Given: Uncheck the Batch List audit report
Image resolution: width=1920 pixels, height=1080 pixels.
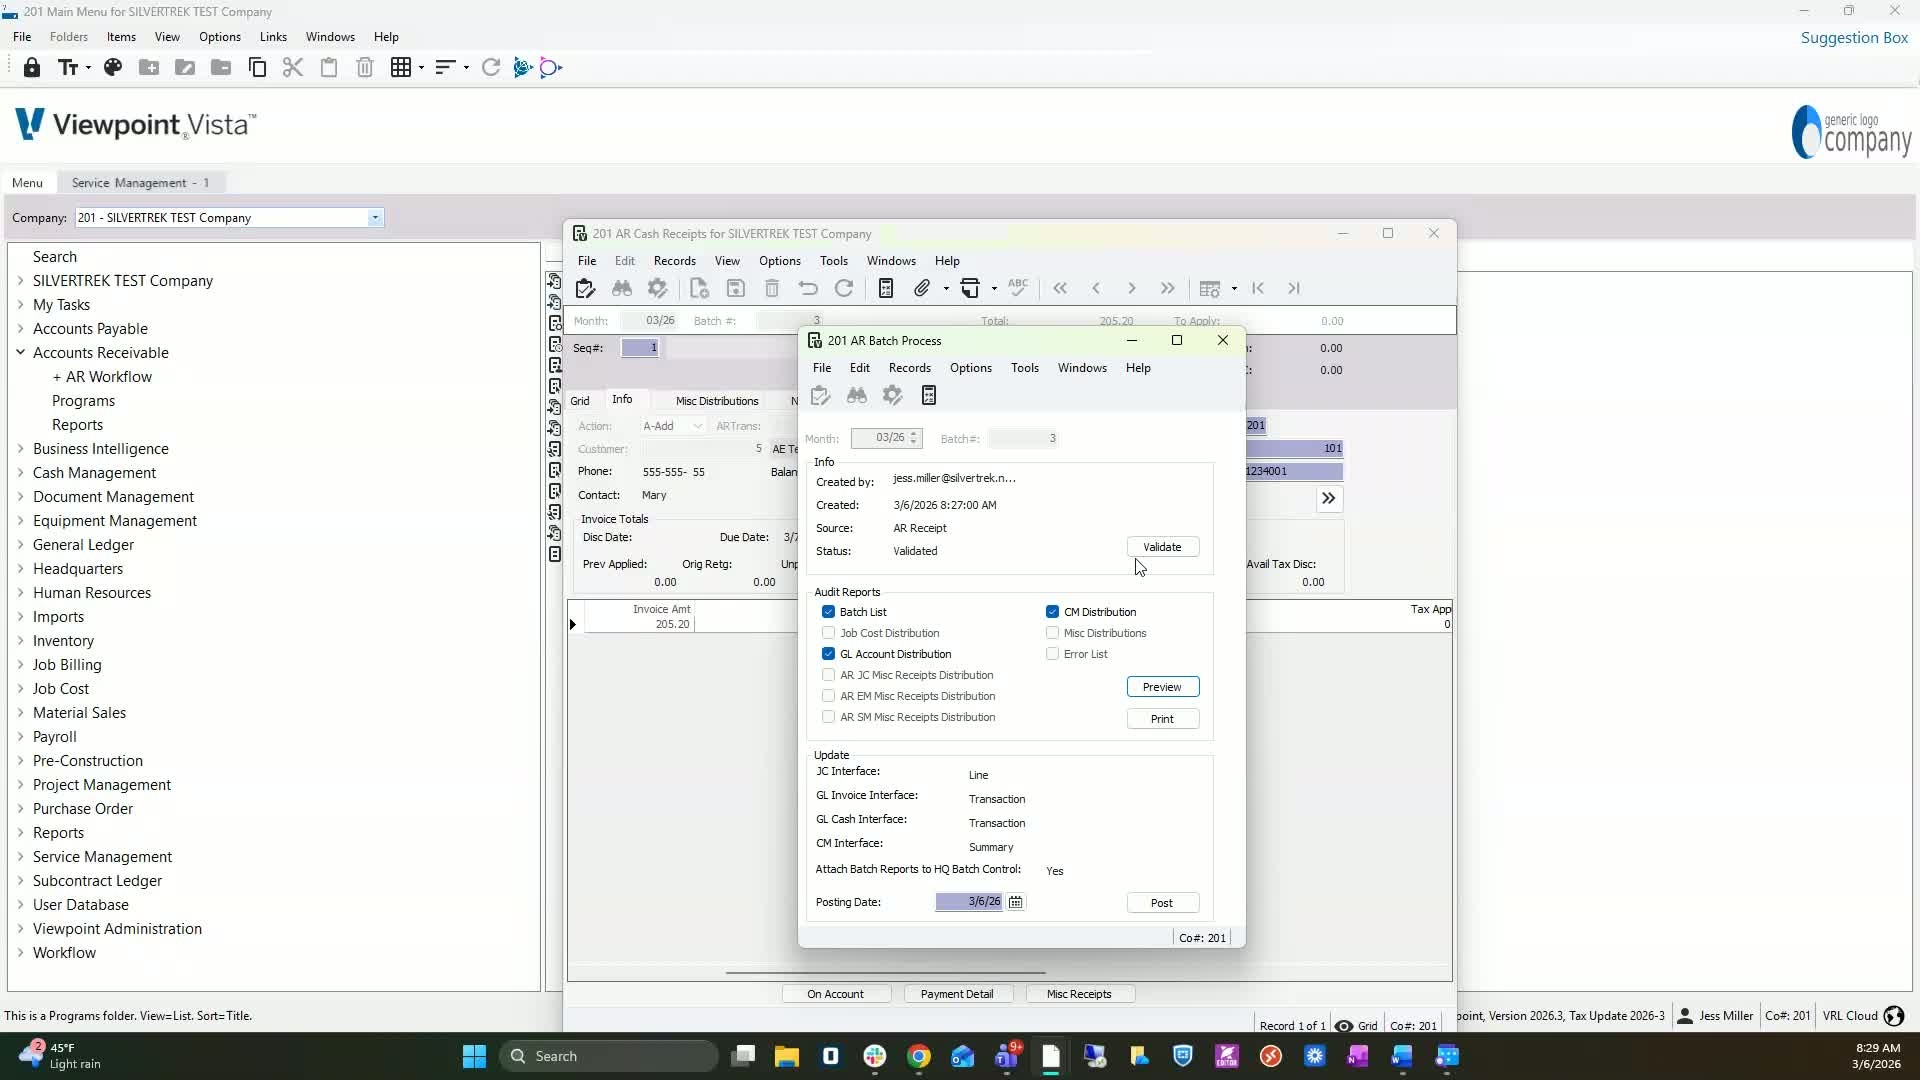Looking at the screenshot, I should 828,612.
